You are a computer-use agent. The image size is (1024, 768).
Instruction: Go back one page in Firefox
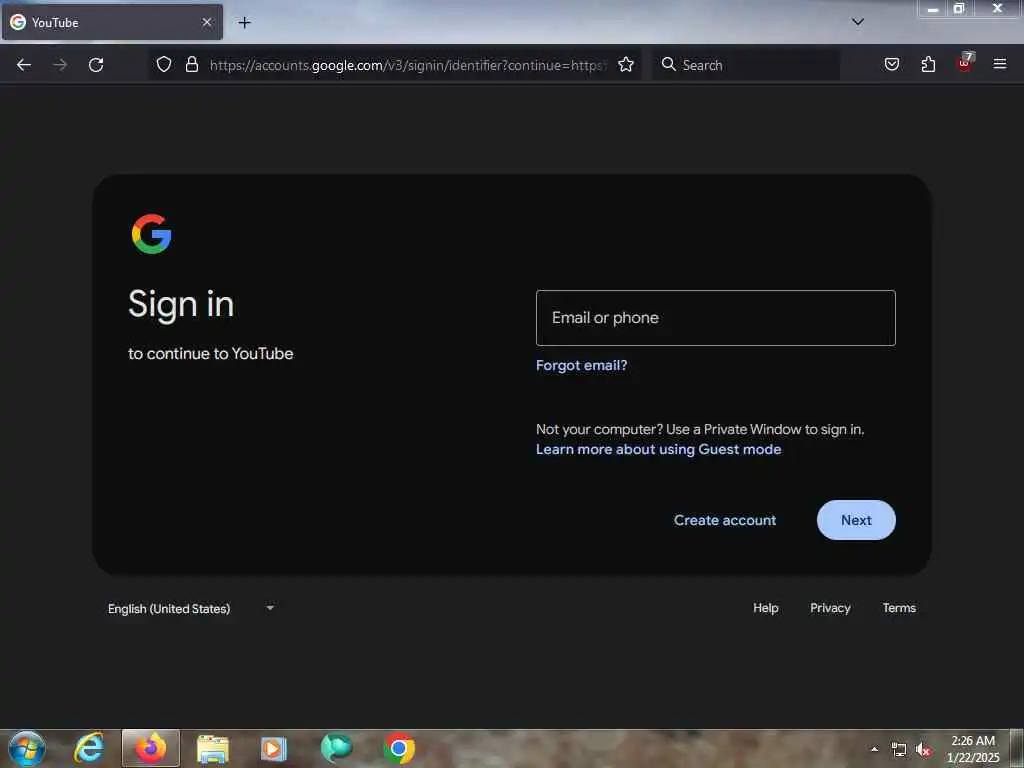24,65
